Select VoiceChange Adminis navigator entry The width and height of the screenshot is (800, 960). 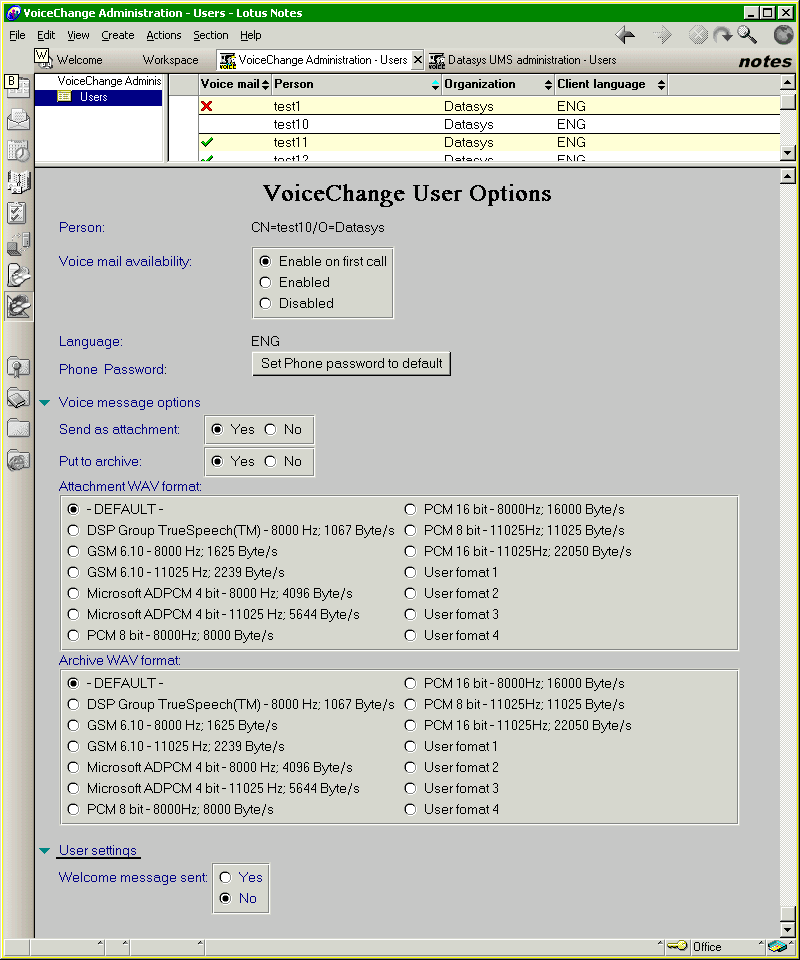[x=109, y=81]
